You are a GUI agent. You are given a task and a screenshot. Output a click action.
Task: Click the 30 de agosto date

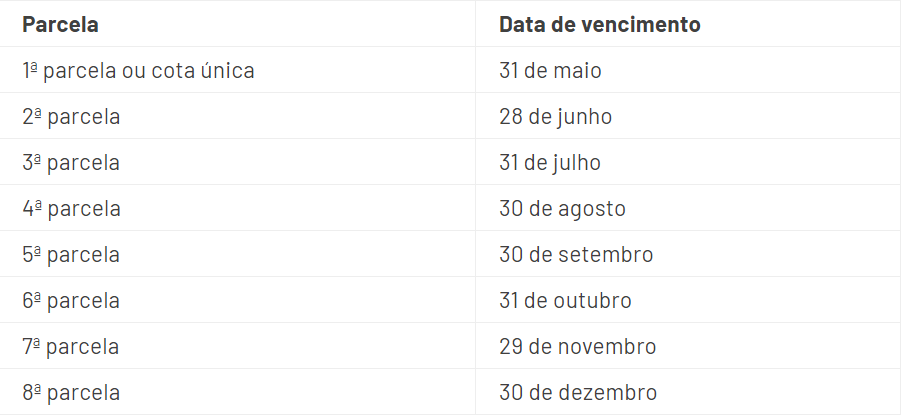[563, 208]
